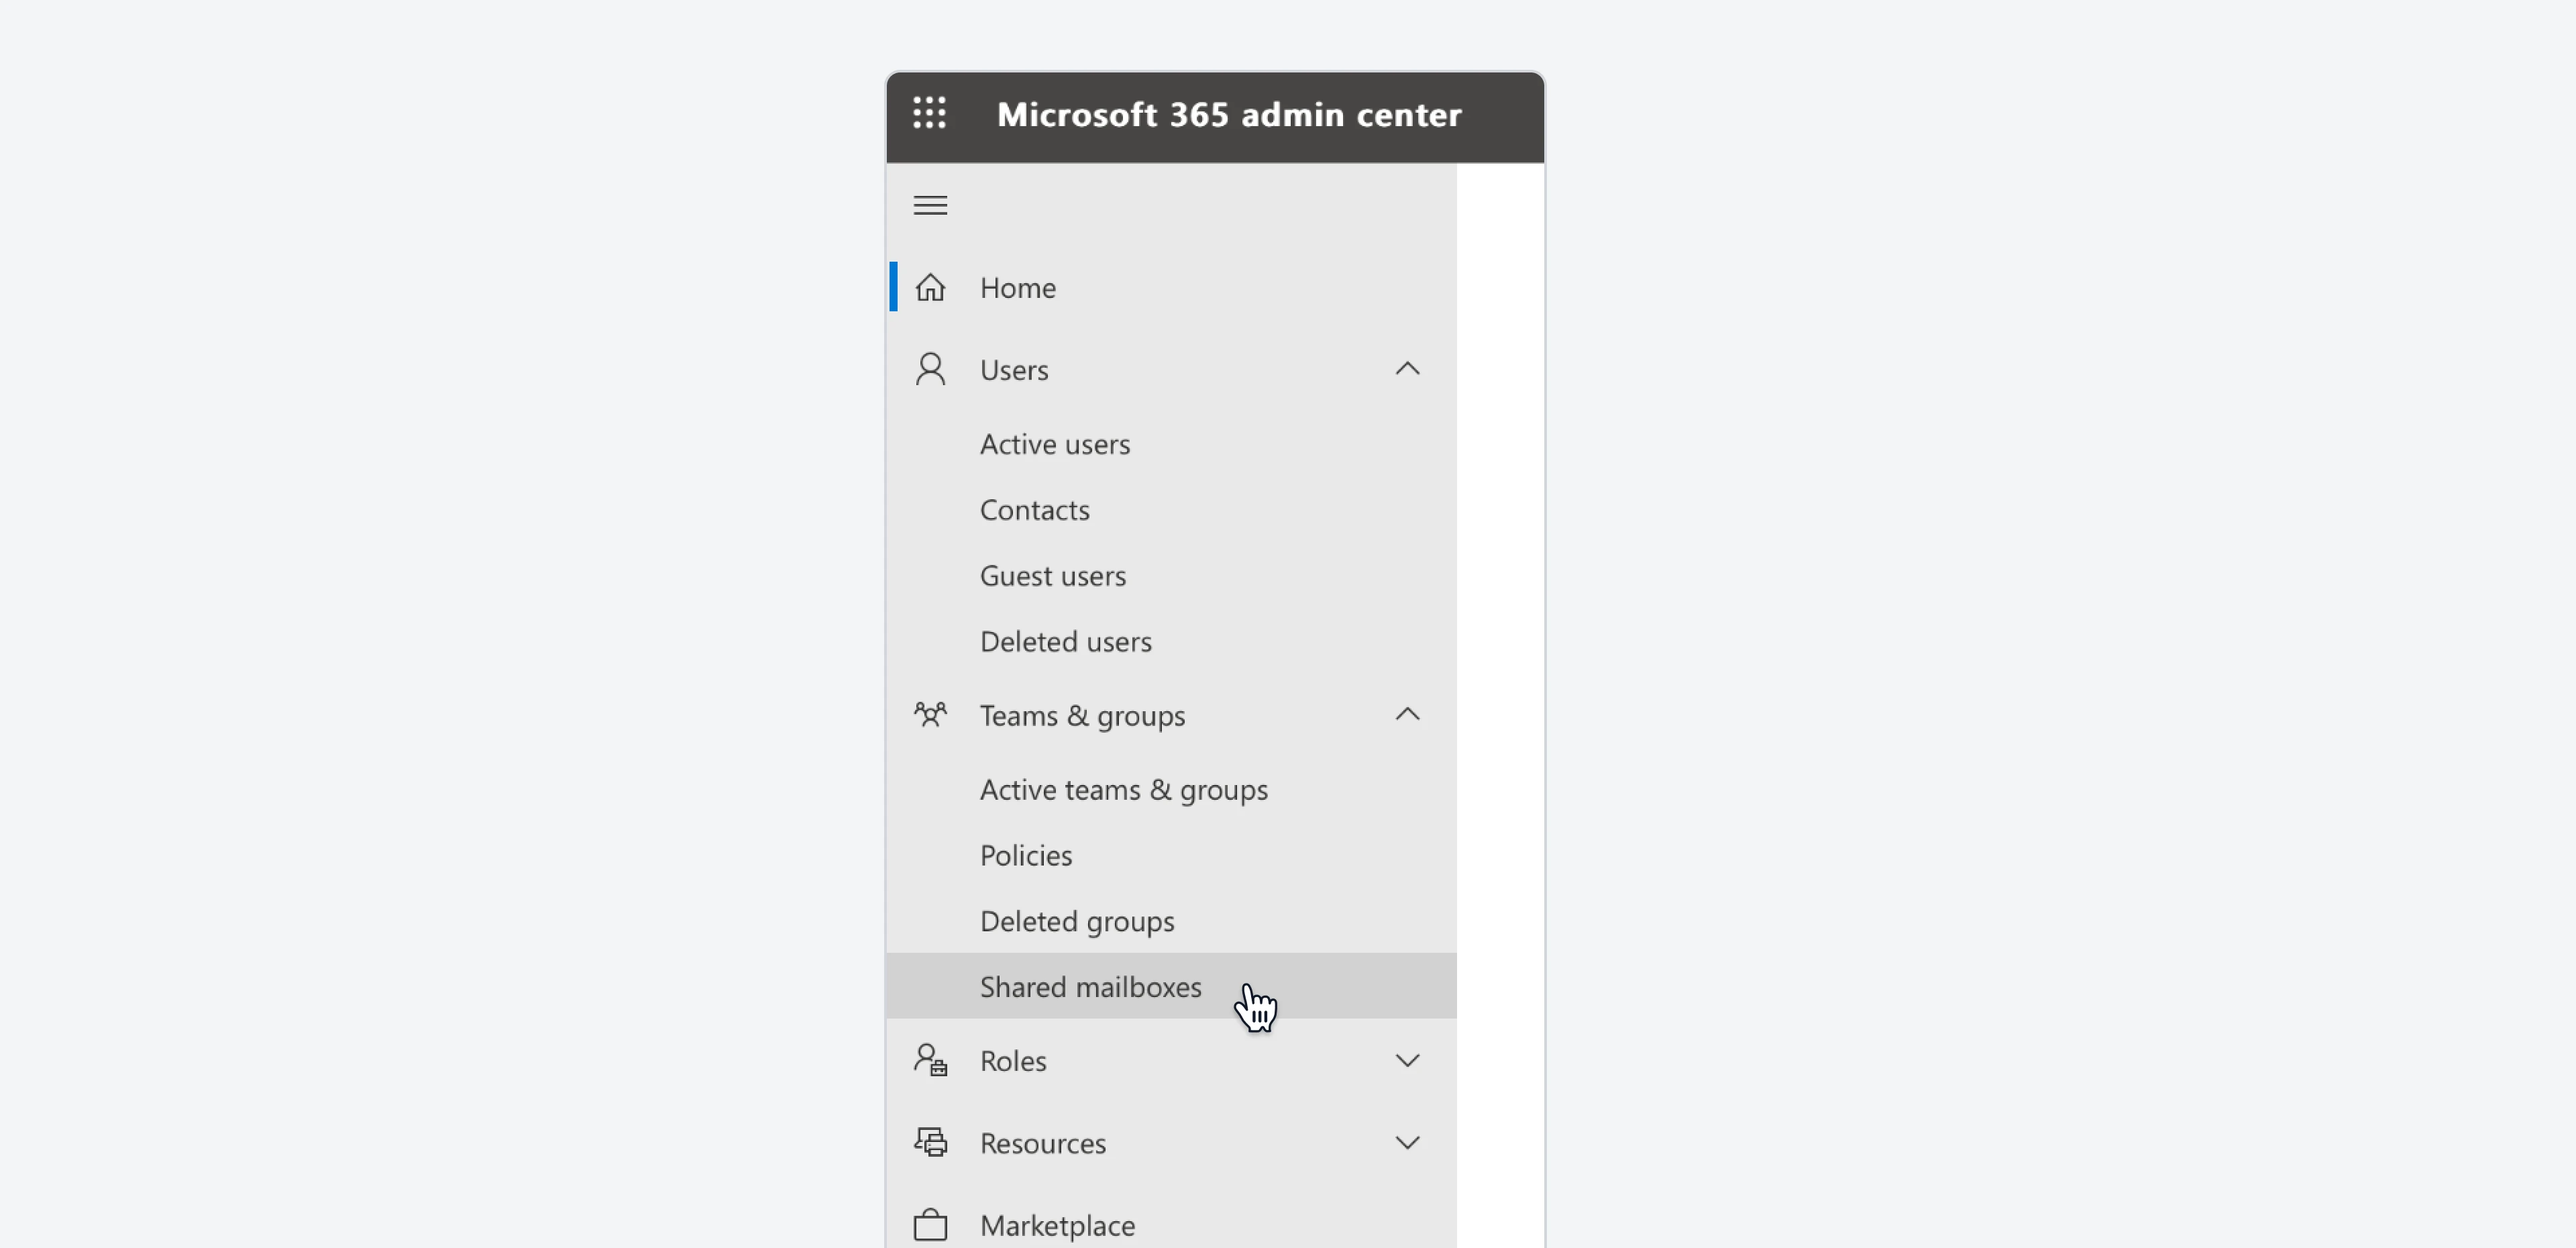Open Deleted users list

pyautogui.click(x=1065, y=642)
